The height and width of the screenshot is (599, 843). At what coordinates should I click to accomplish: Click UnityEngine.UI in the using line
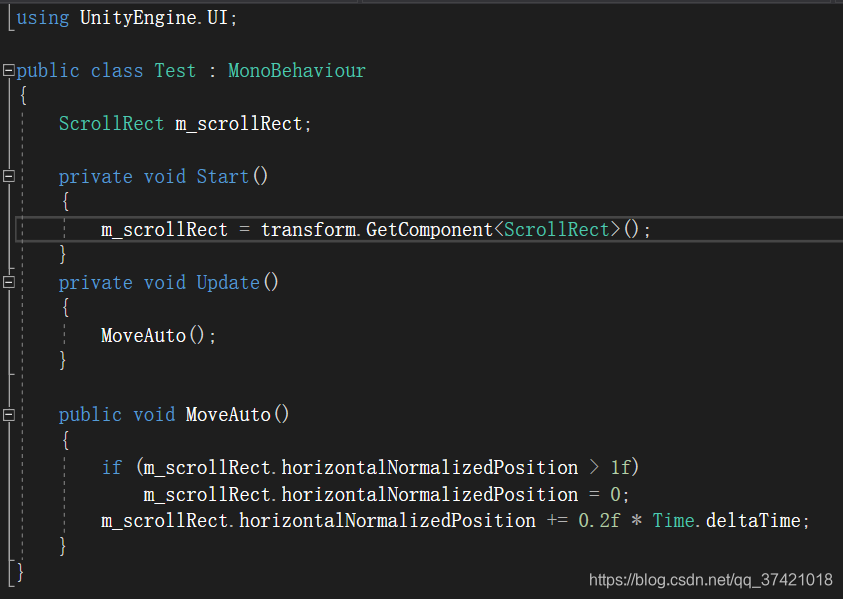pyautogui.click(x=154, y=18)
